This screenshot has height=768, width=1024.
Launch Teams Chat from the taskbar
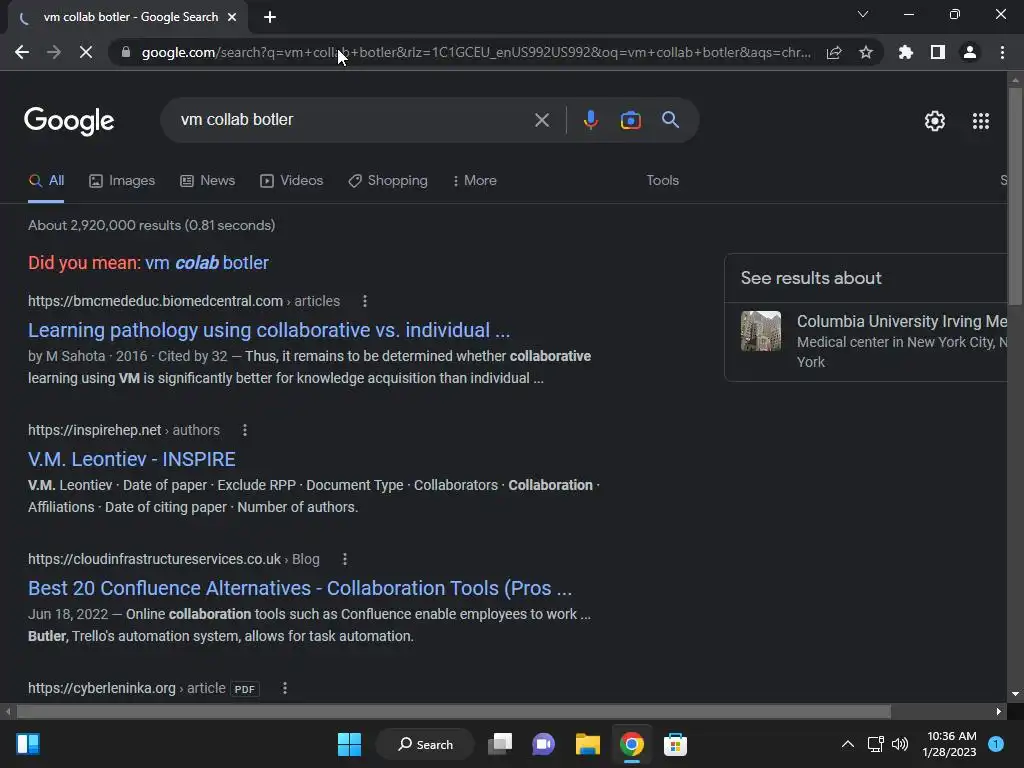(x=543, y=744)
